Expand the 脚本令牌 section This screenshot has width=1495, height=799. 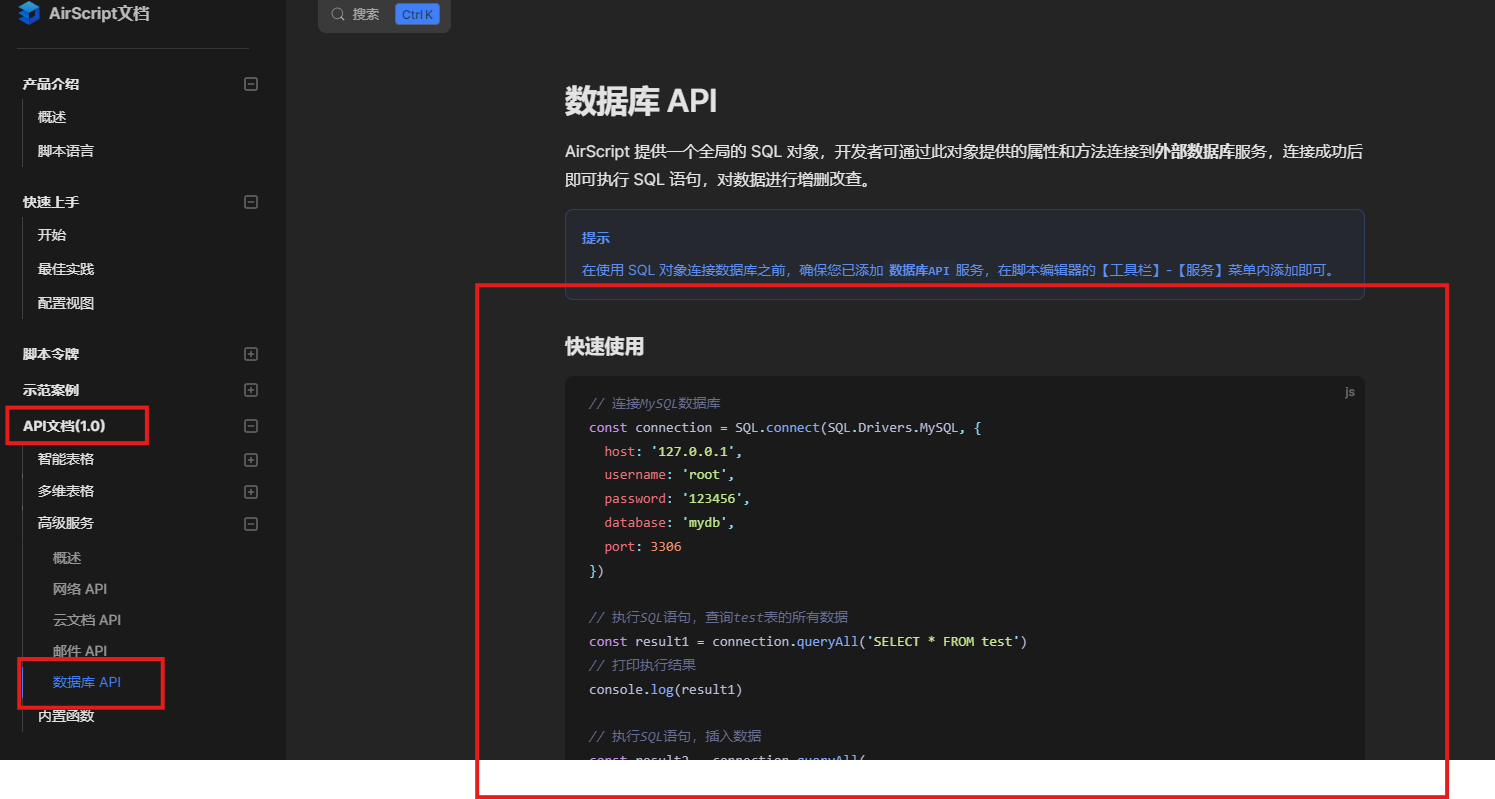251,354
